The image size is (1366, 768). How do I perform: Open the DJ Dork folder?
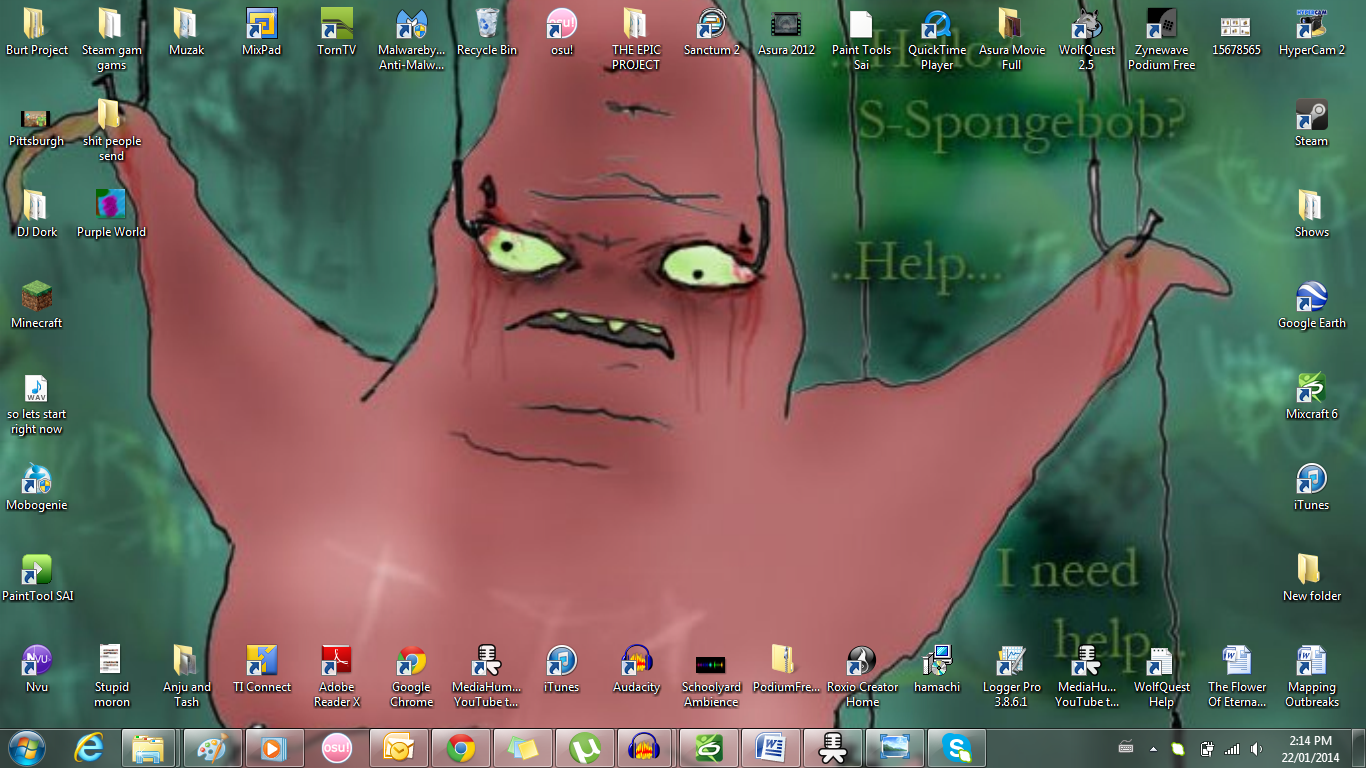37,215
